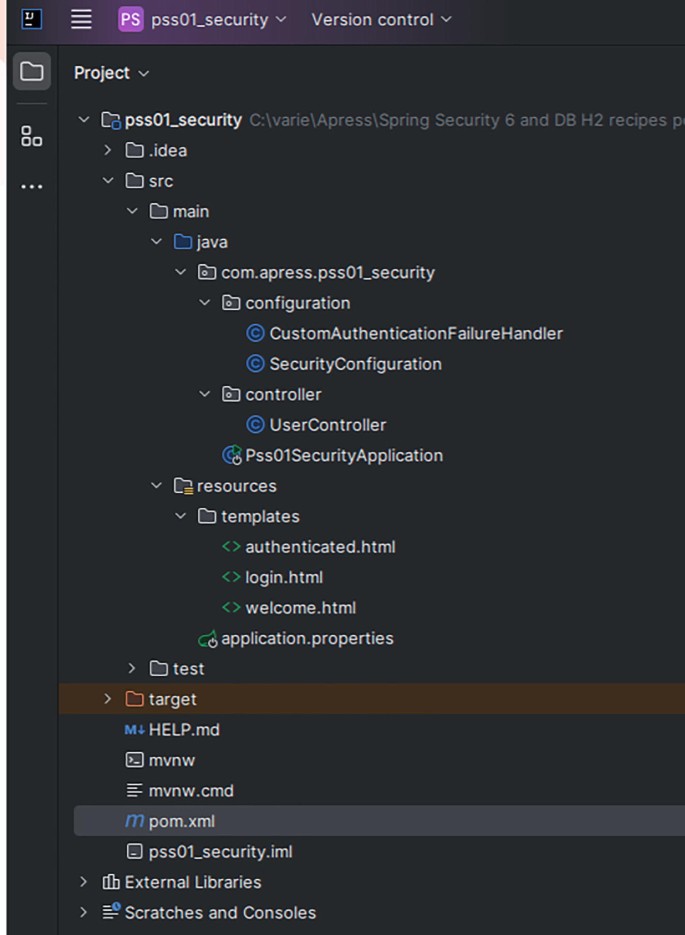Click the Pss01SecurityApplication Spring Boot class icon
Image resolution: width=685 pixels, height=935 pixels.
[232, 456]
